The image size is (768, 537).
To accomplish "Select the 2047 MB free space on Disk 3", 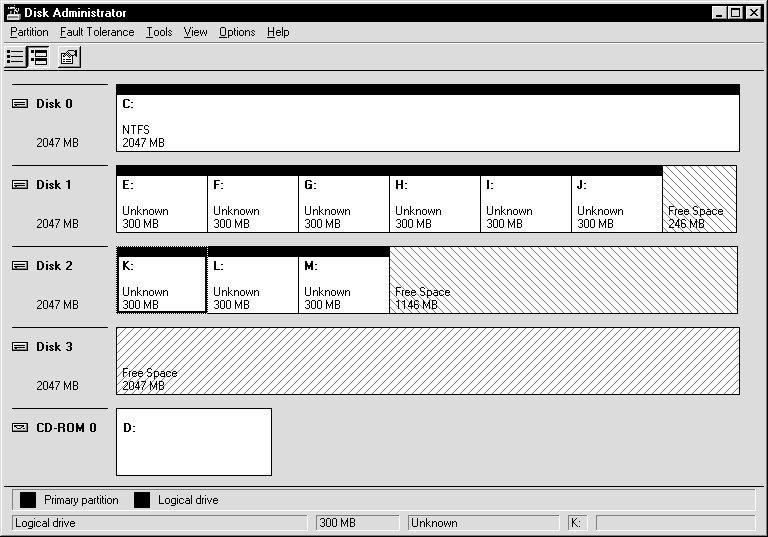I will pyautogui.click(x=428, y=361).
